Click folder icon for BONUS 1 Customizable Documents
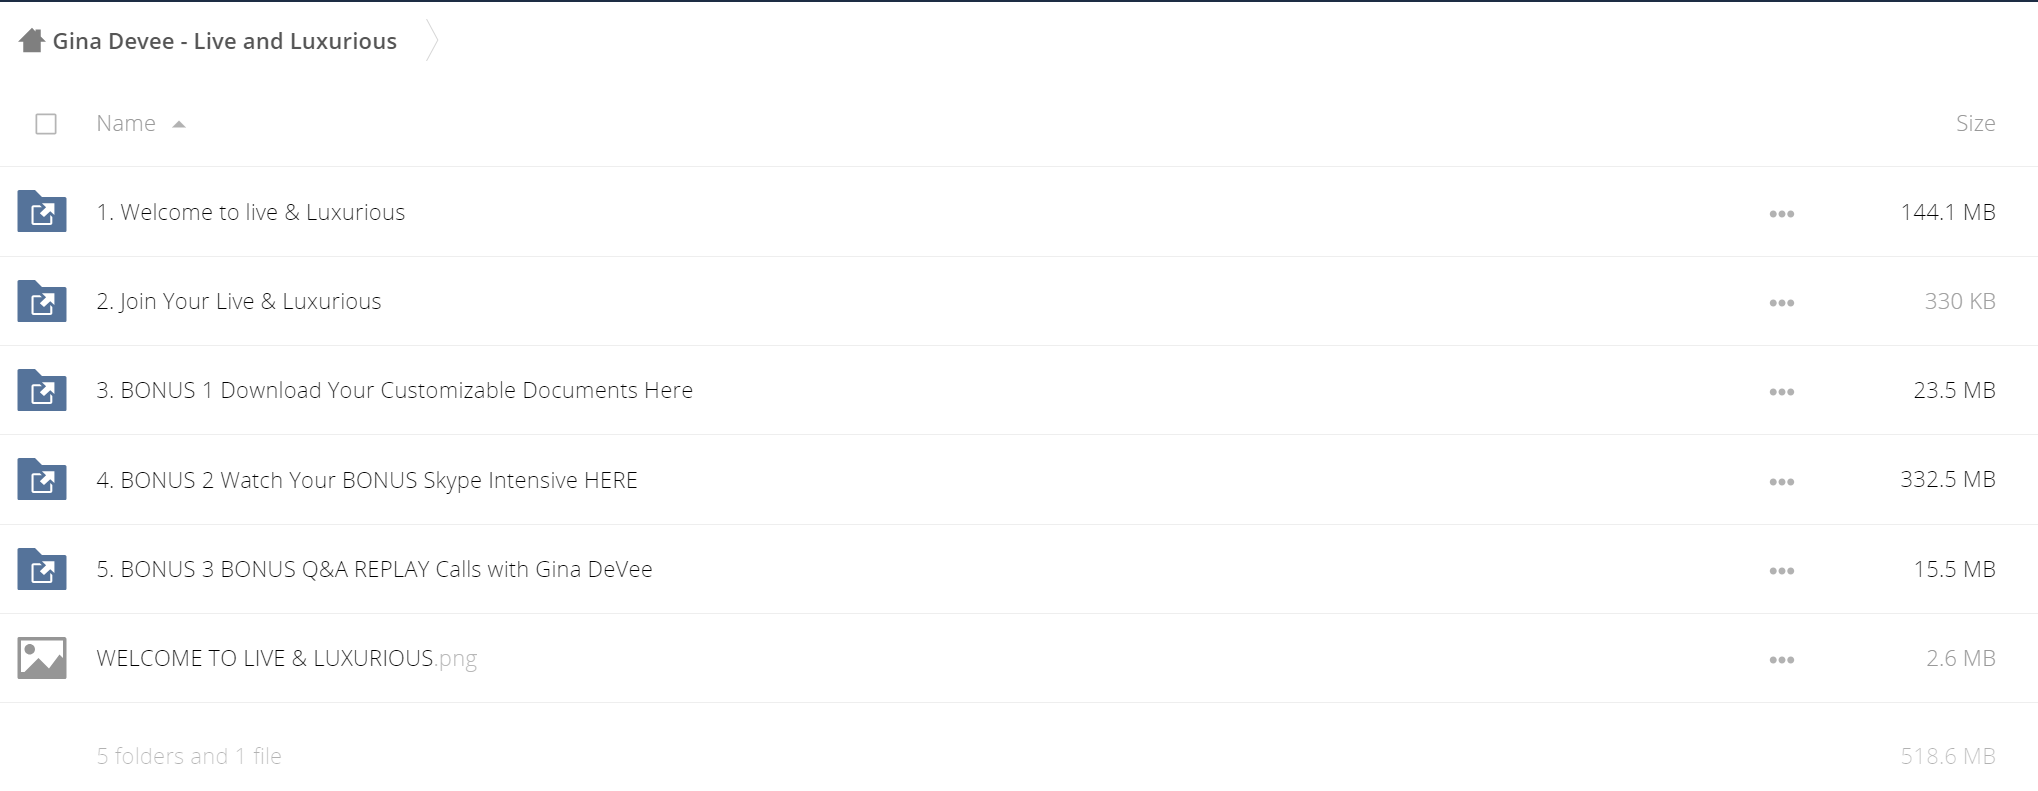Viewport: 2038px width, 791px height. pos(42,390)
